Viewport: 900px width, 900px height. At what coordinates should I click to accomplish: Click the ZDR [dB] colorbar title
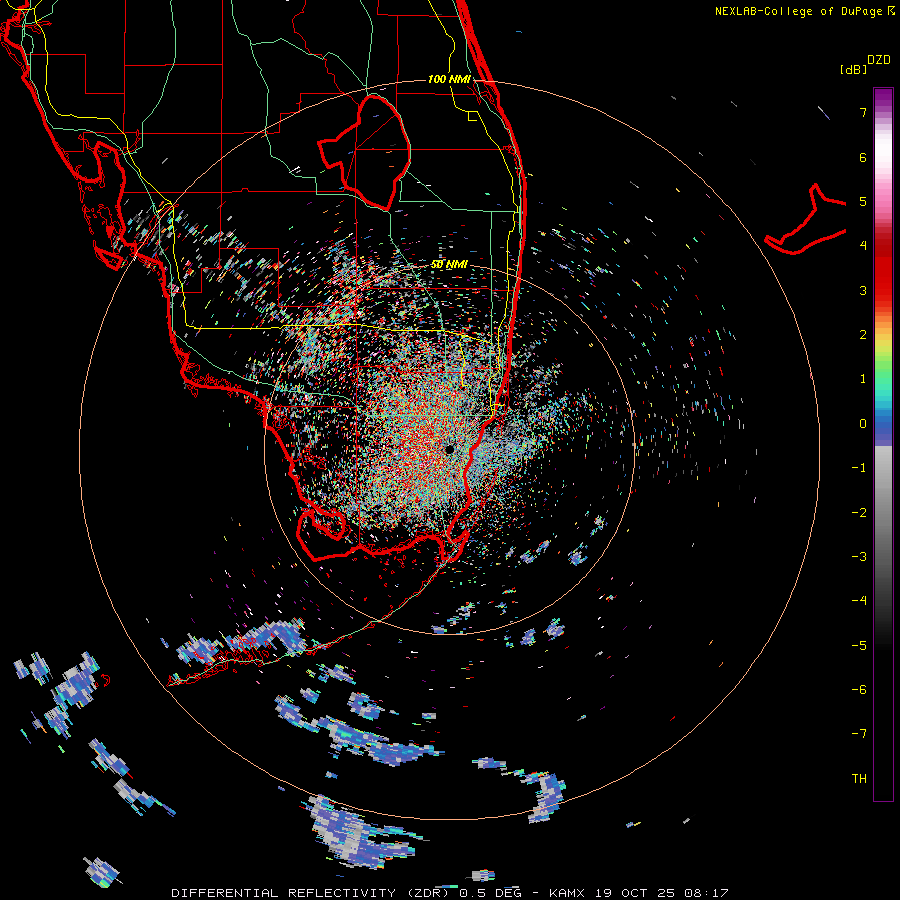[x=865, y=64]
